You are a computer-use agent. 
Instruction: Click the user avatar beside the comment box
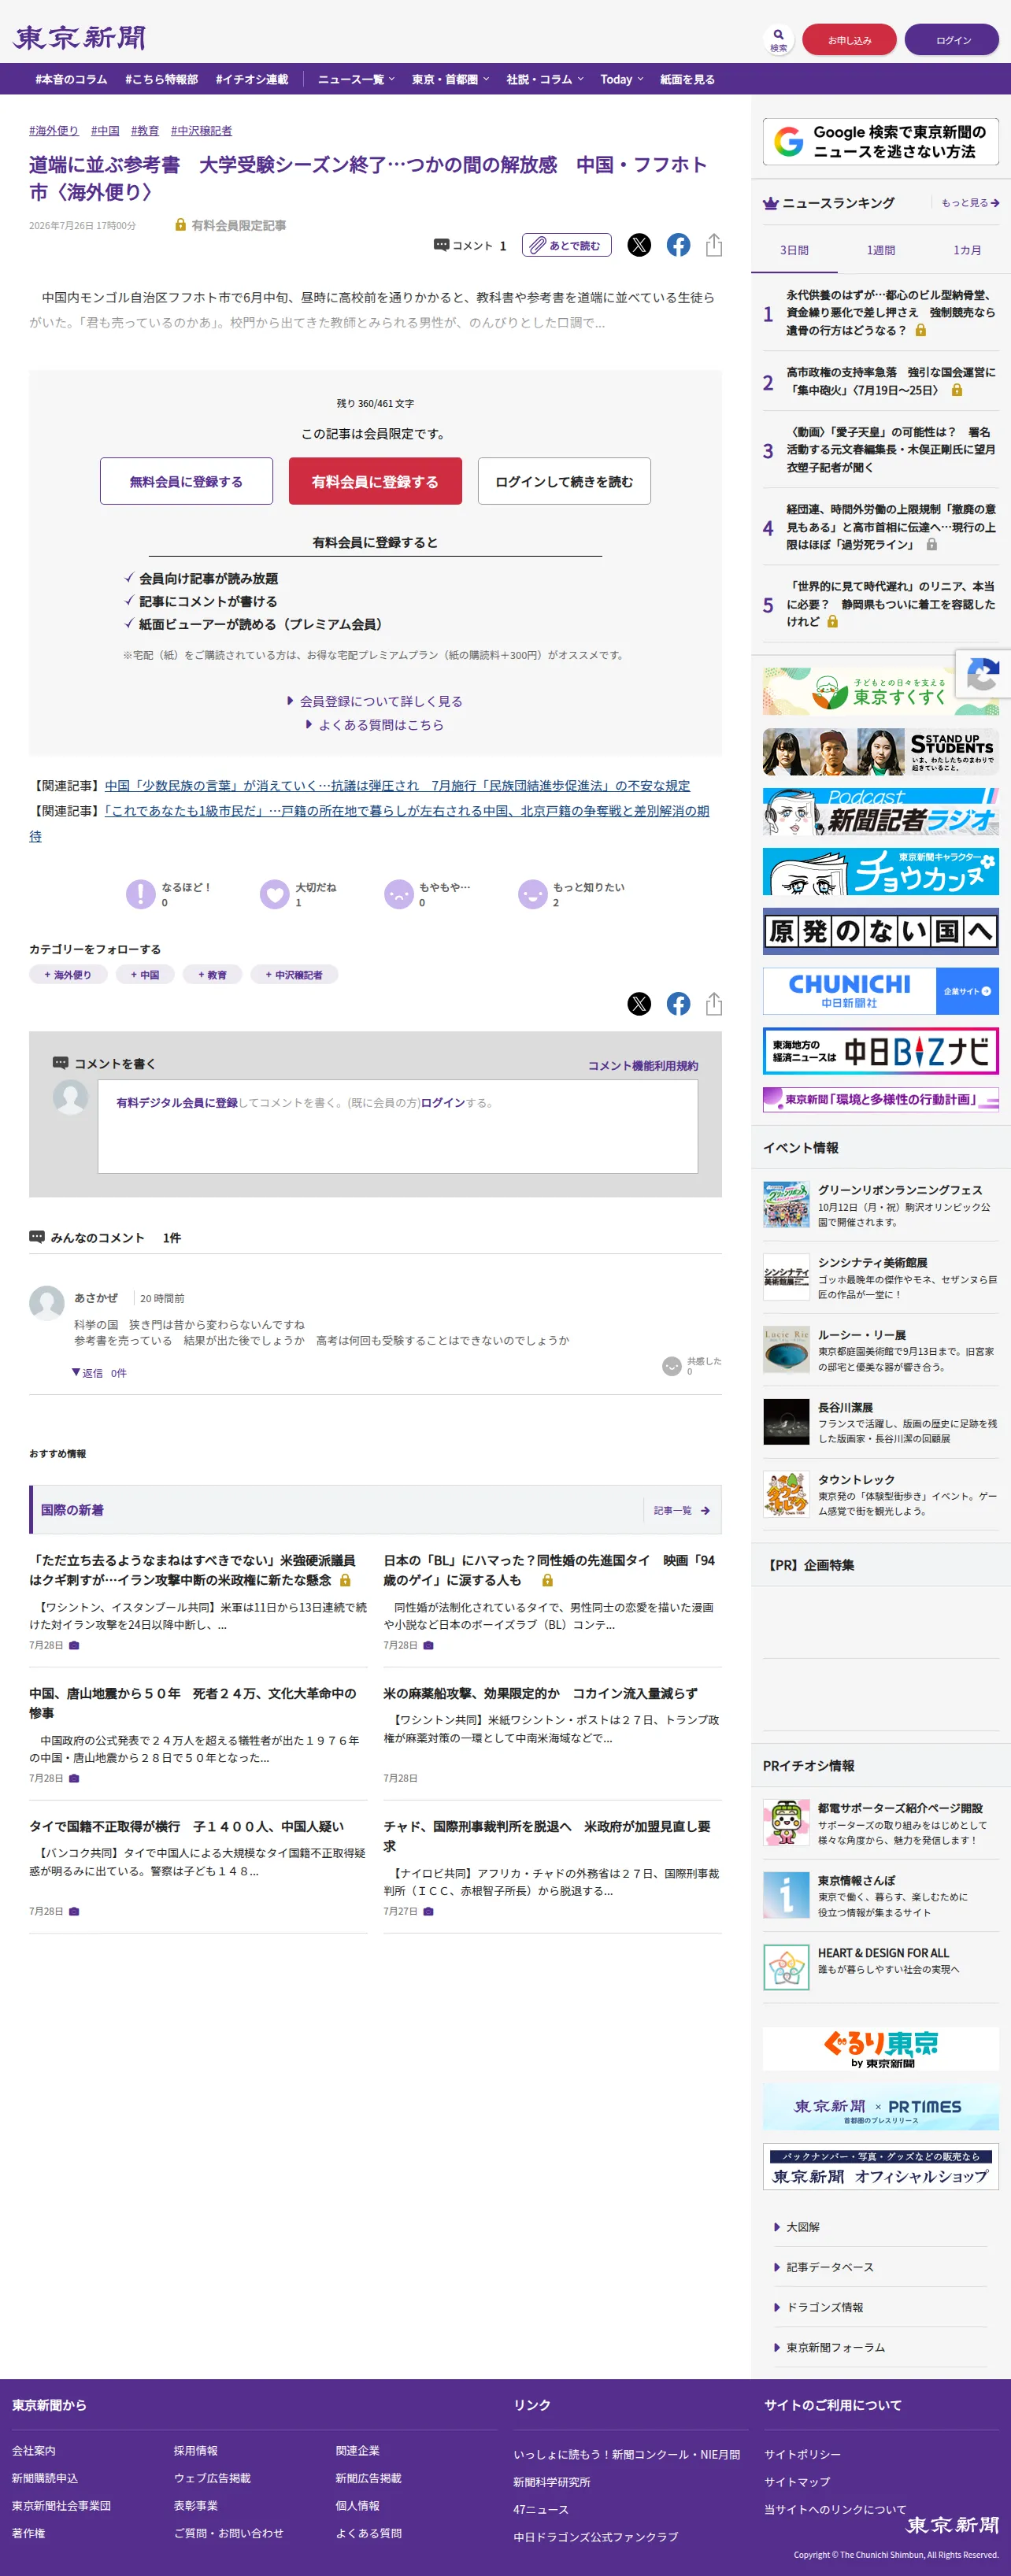click(x=70, y=1097)
